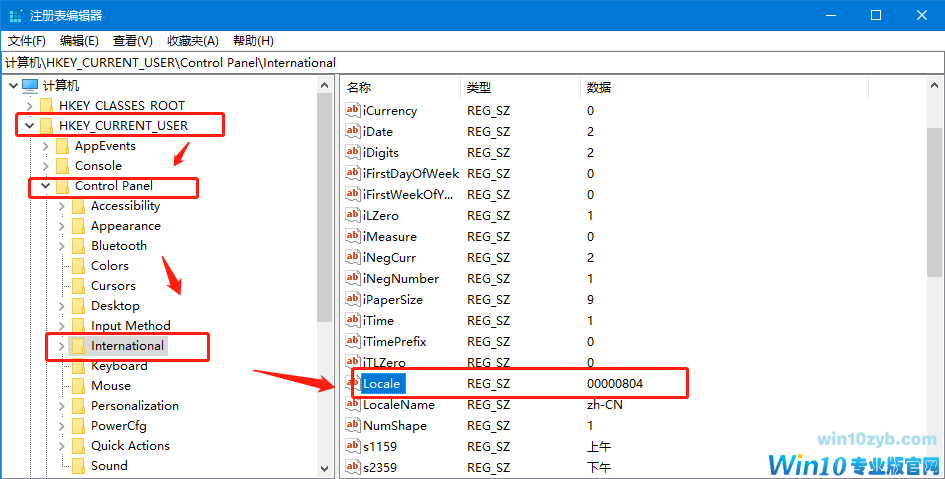The image size is (945, 479).
Task: Expand the AppEvents key chevron
Action: pyautogui.click(x=45, y=146)
